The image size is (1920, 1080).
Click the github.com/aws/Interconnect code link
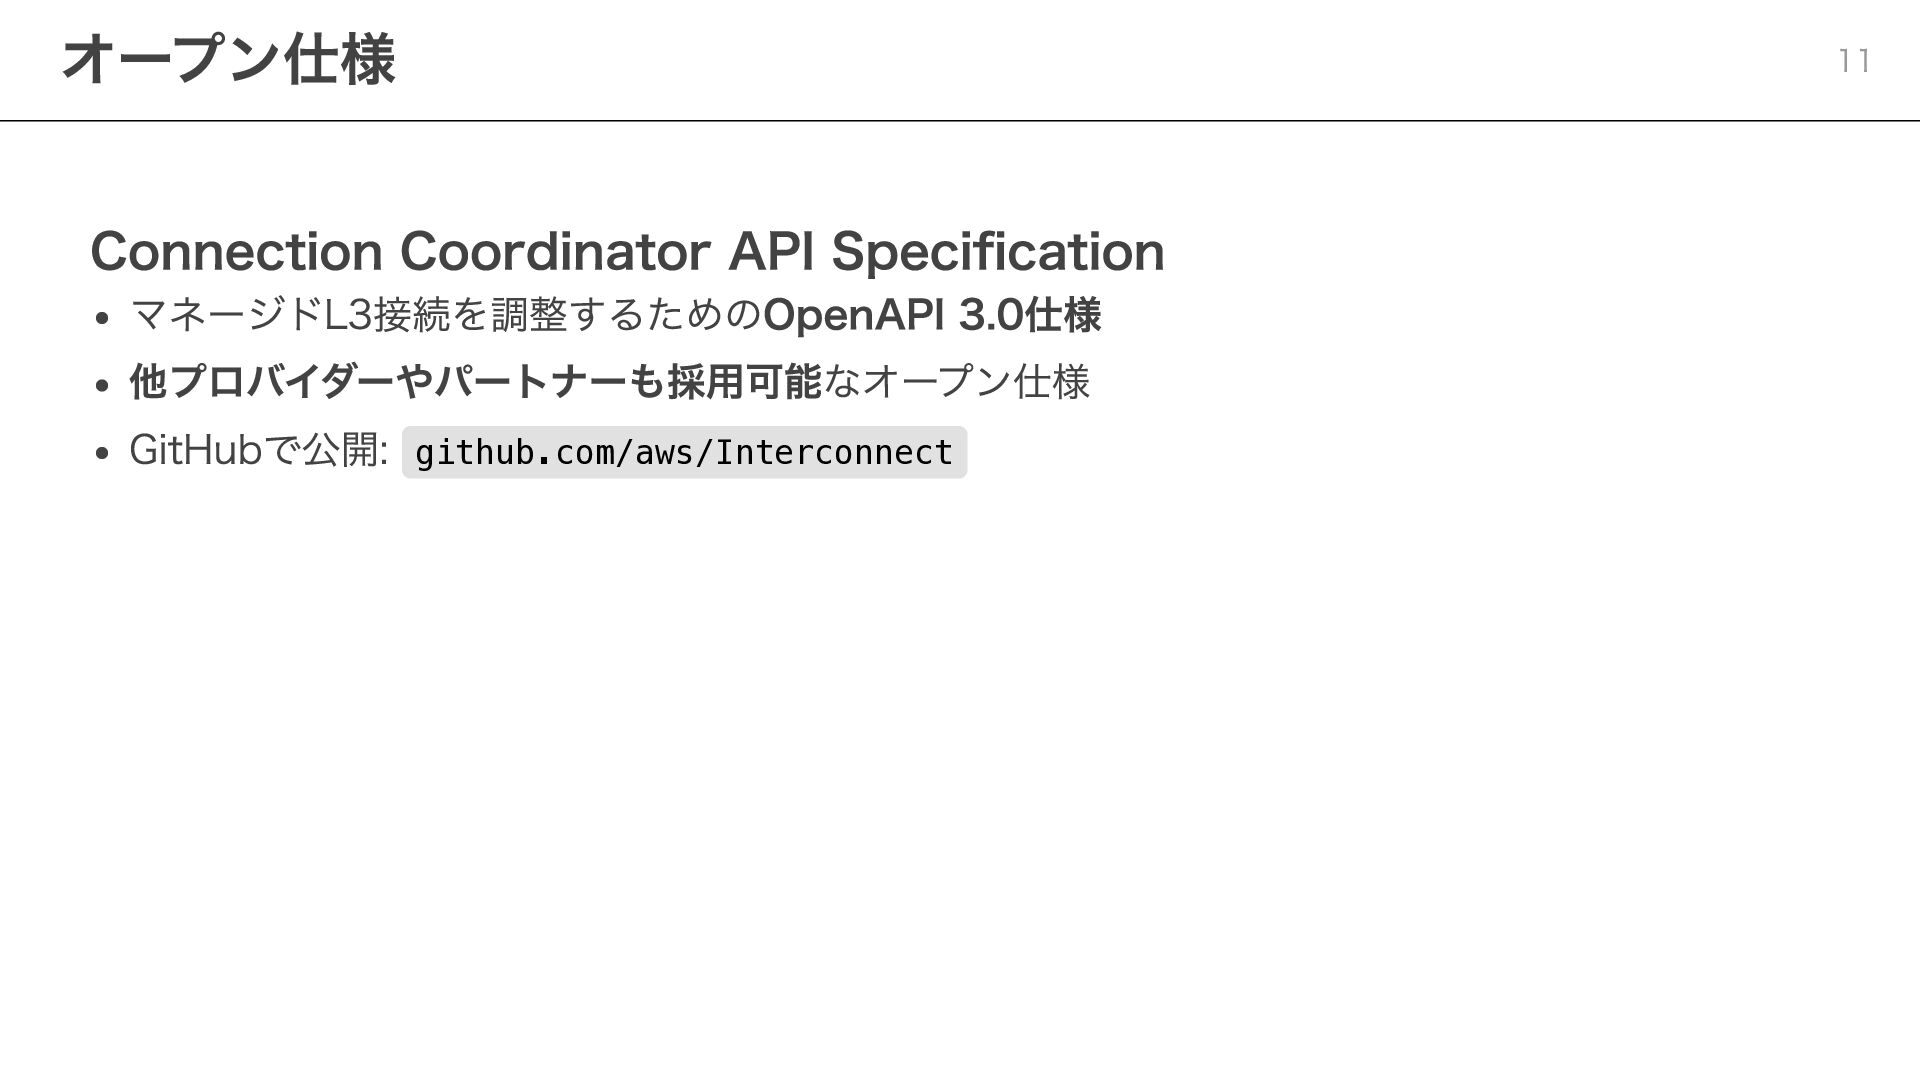(x=684, y=452)
